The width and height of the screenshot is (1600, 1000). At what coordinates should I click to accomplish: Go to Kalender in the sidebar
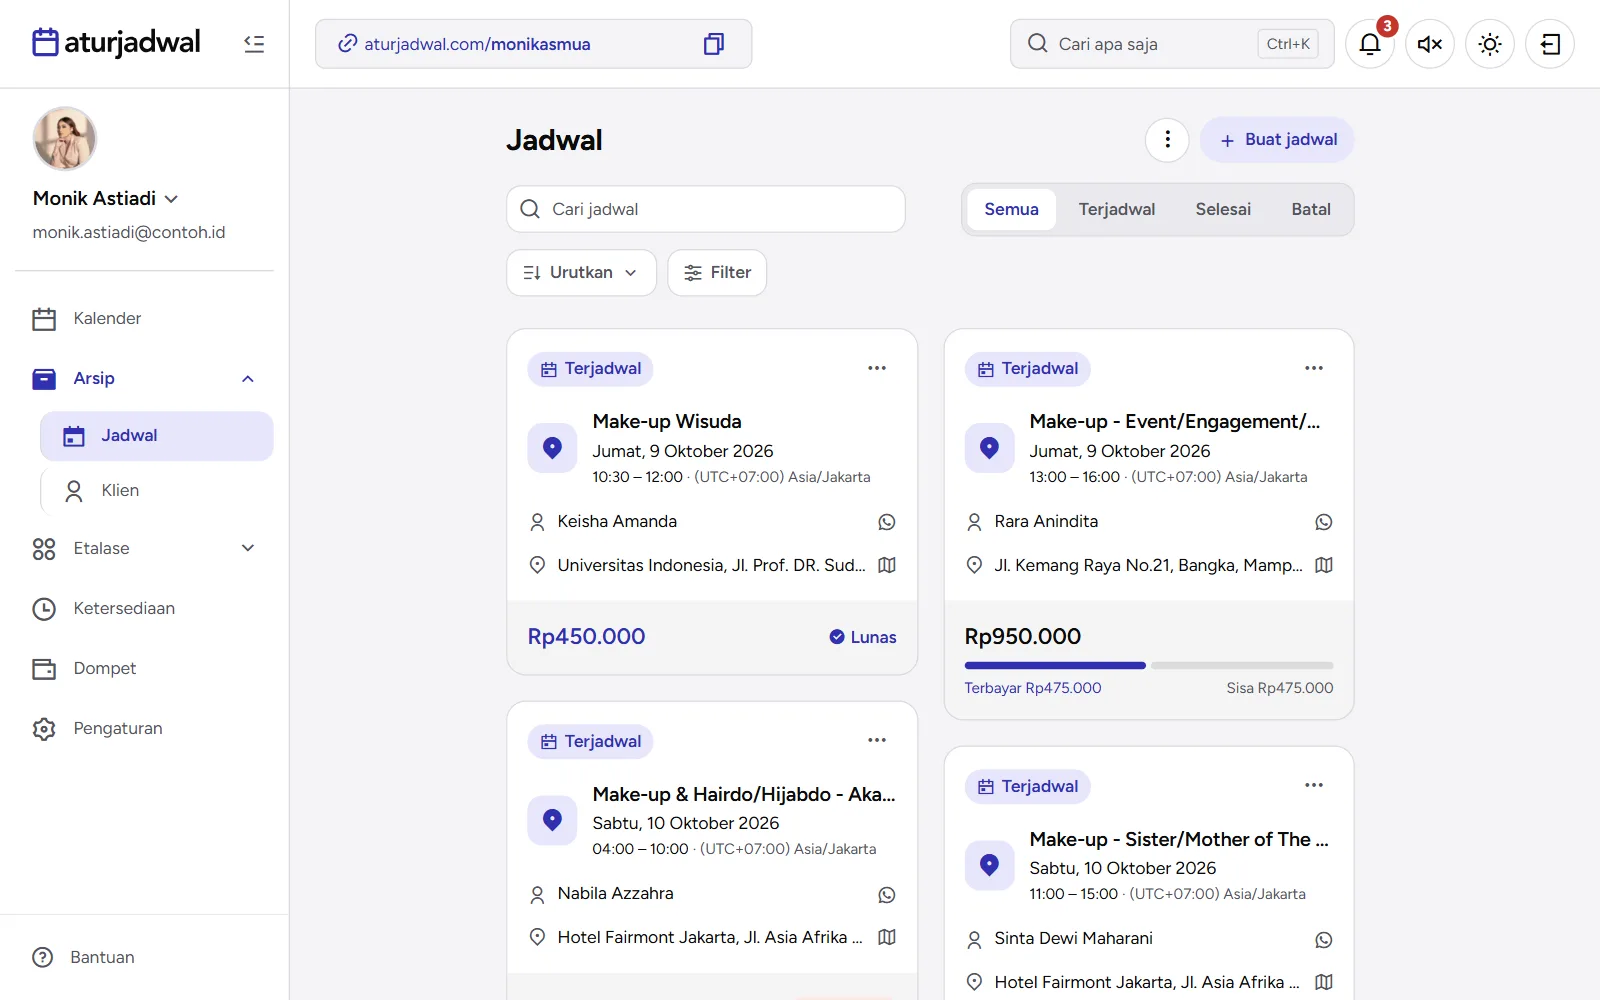coord(144,318)
